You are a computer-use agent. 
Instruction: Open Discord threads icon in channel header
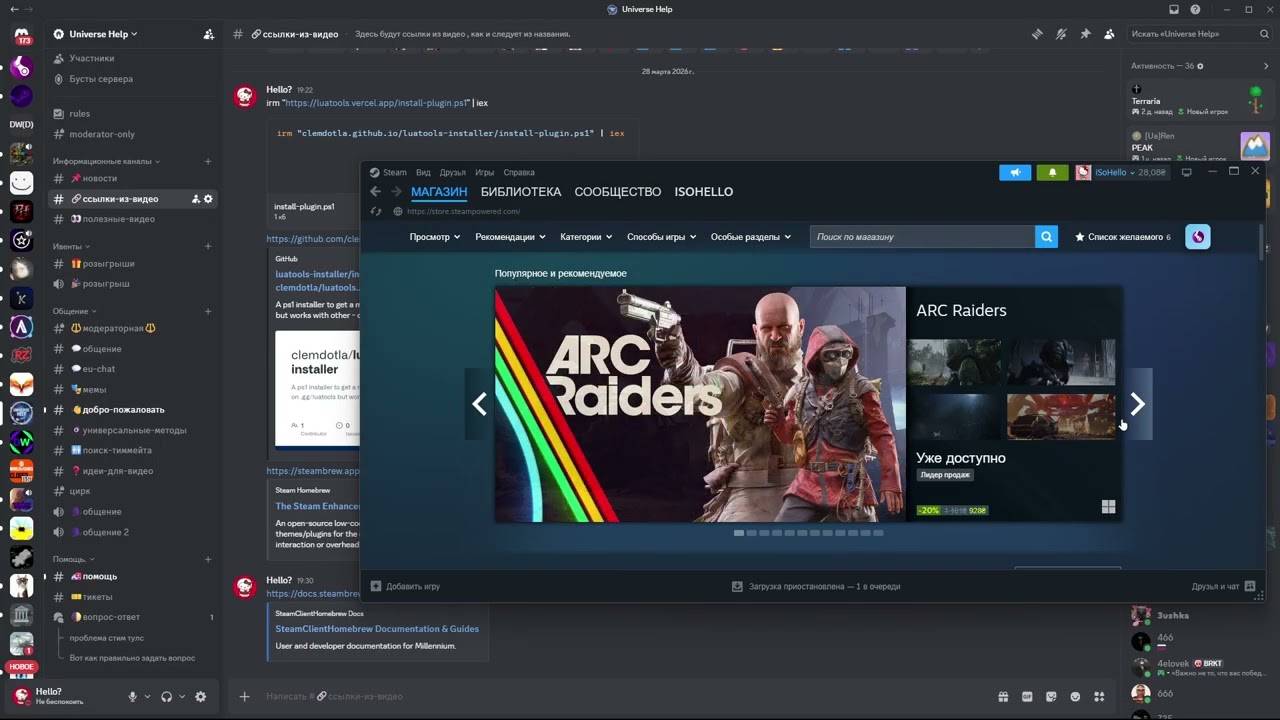(x=1037, y=34)
